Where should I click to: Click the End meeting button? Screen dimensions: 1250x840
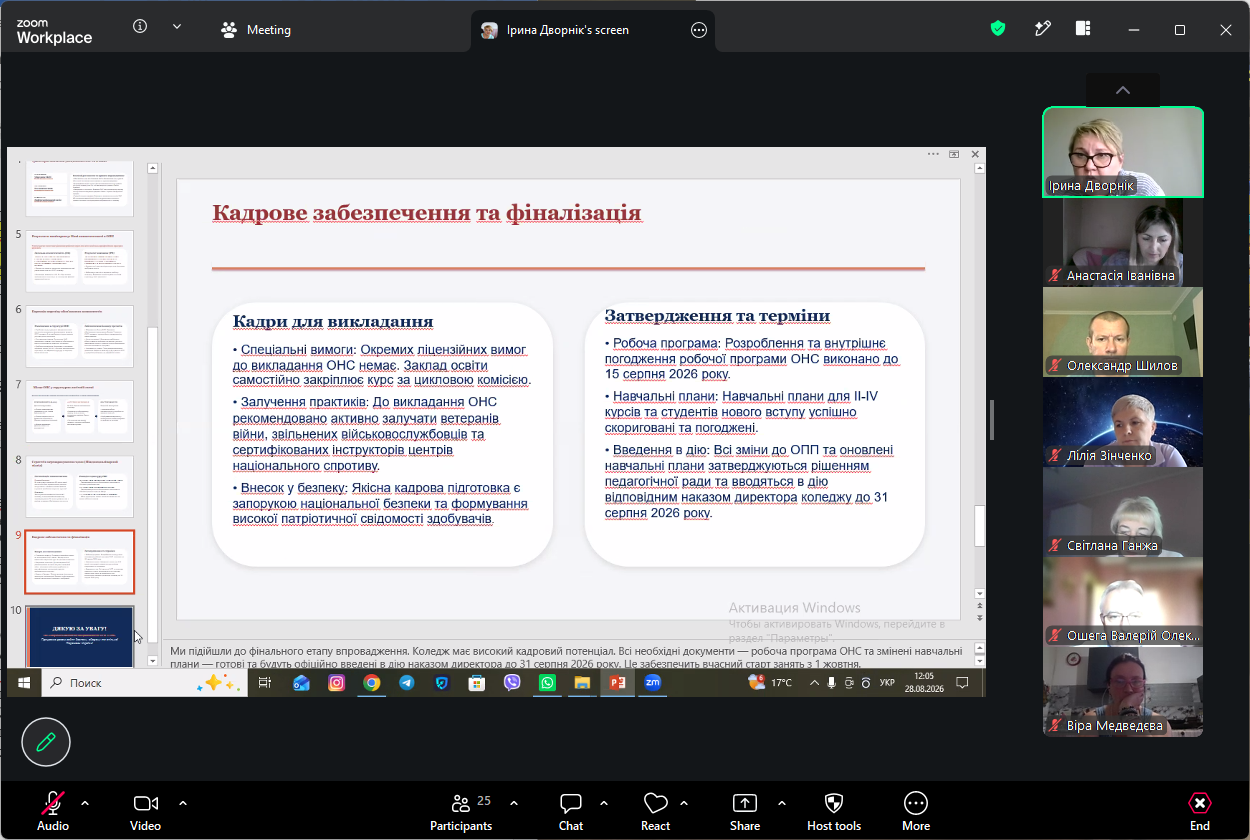pyautogui.click(x=1200, y=811)
